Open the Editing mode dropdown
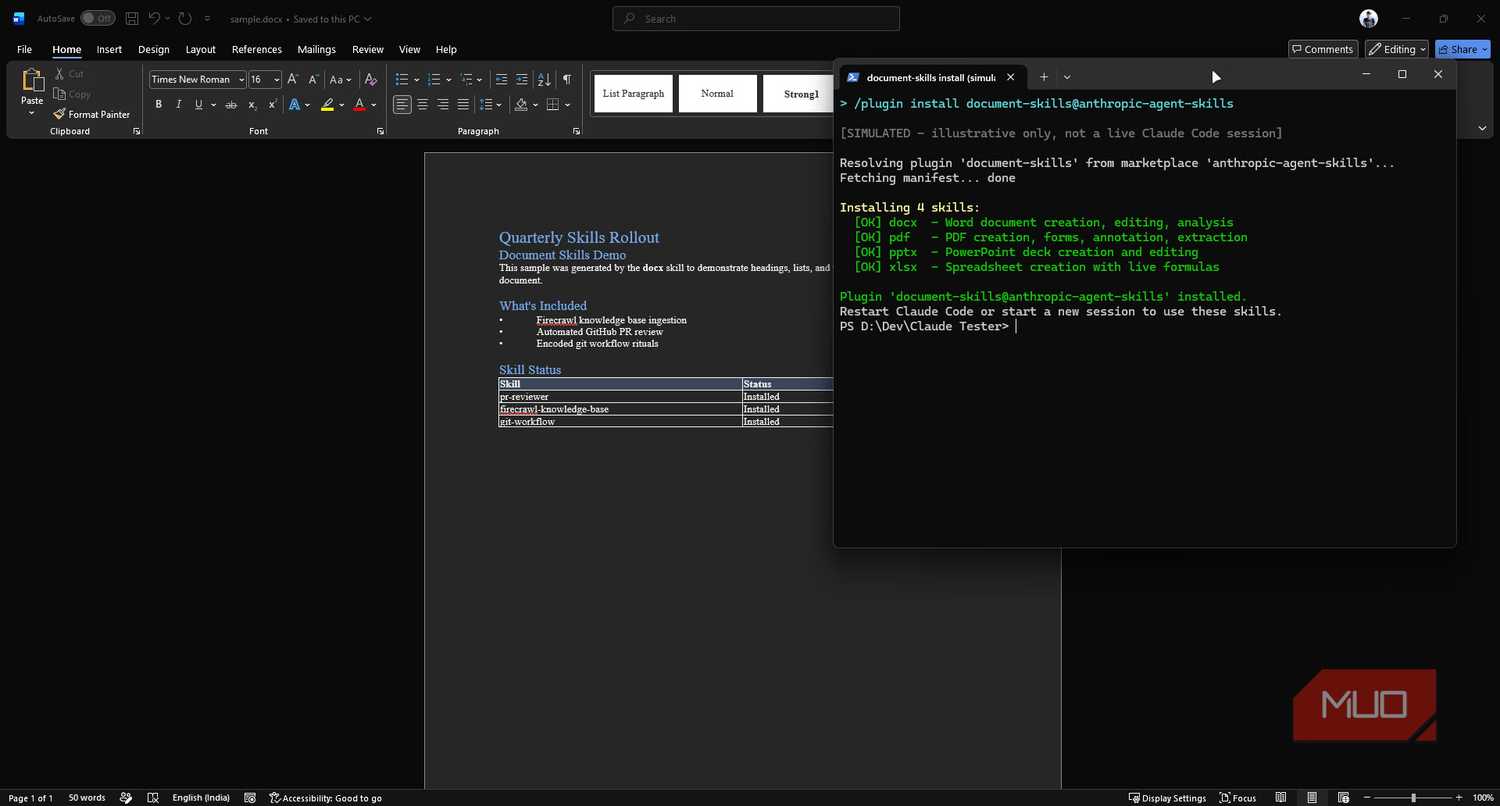 (x=1397, y=49)
